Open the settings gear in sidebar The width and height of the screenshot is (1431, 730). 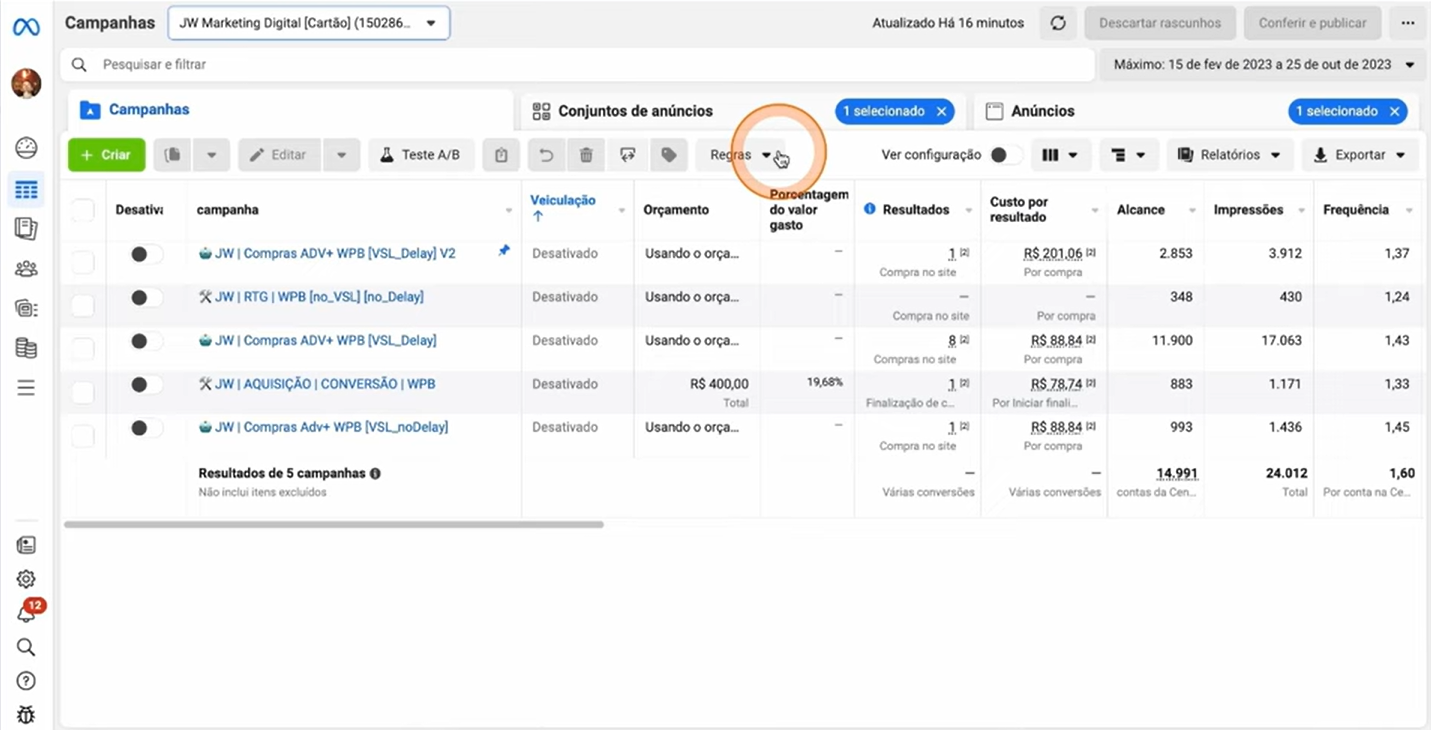pyautogui.click(x=26, y=579)
